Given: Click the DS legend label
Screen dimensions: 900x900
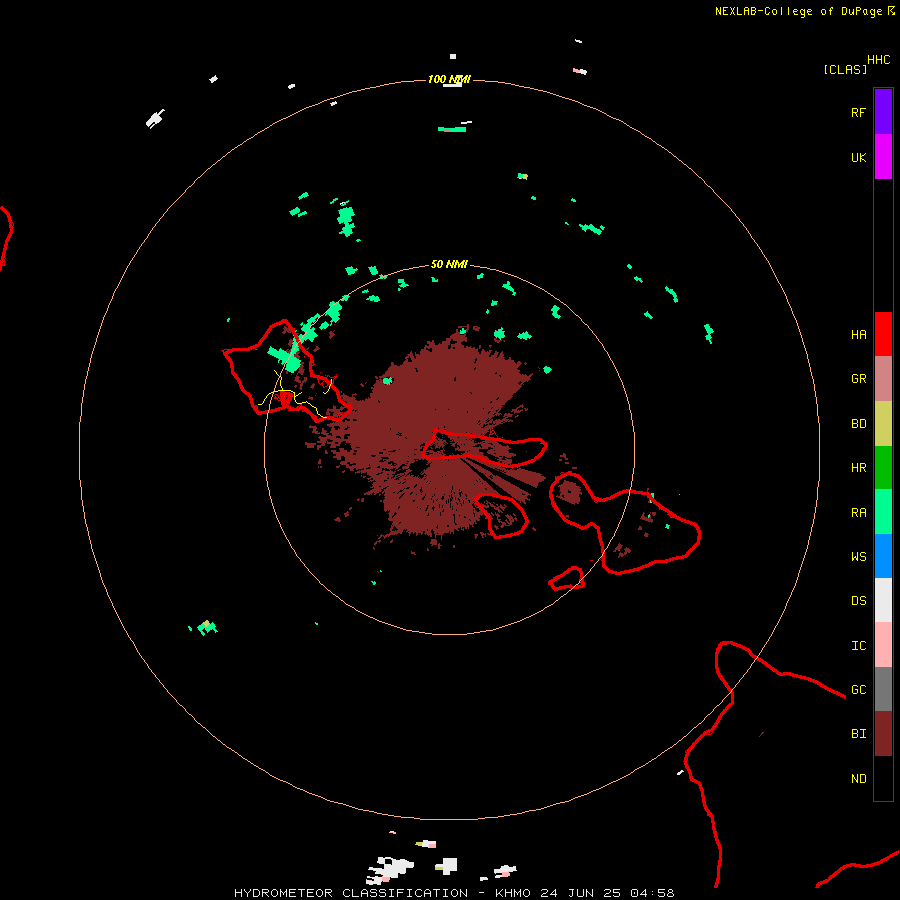Looking at the screenshot, I should pos(859,600).
